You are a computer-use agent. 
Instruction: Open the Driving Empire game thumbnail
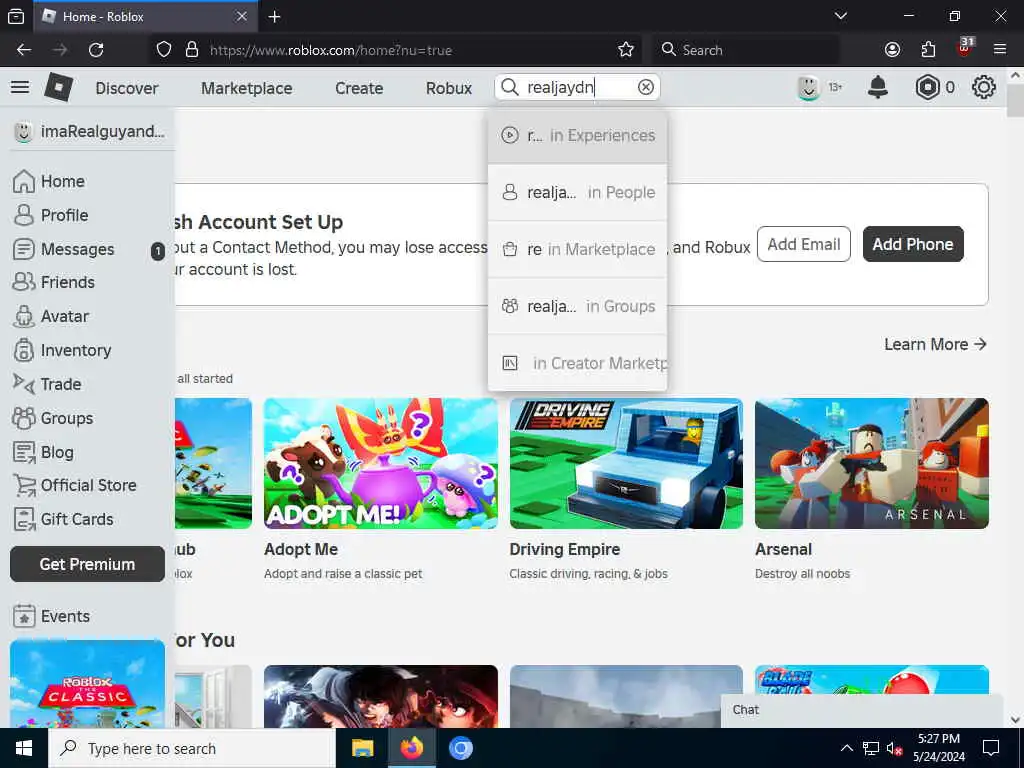pos(626,463)
